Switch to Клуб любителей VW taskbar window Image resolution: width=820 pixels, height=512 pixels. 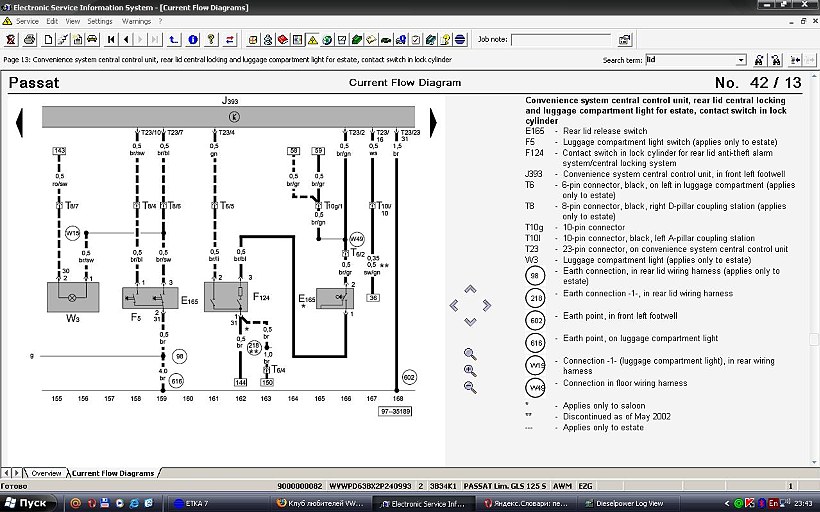tap(323, 504)
